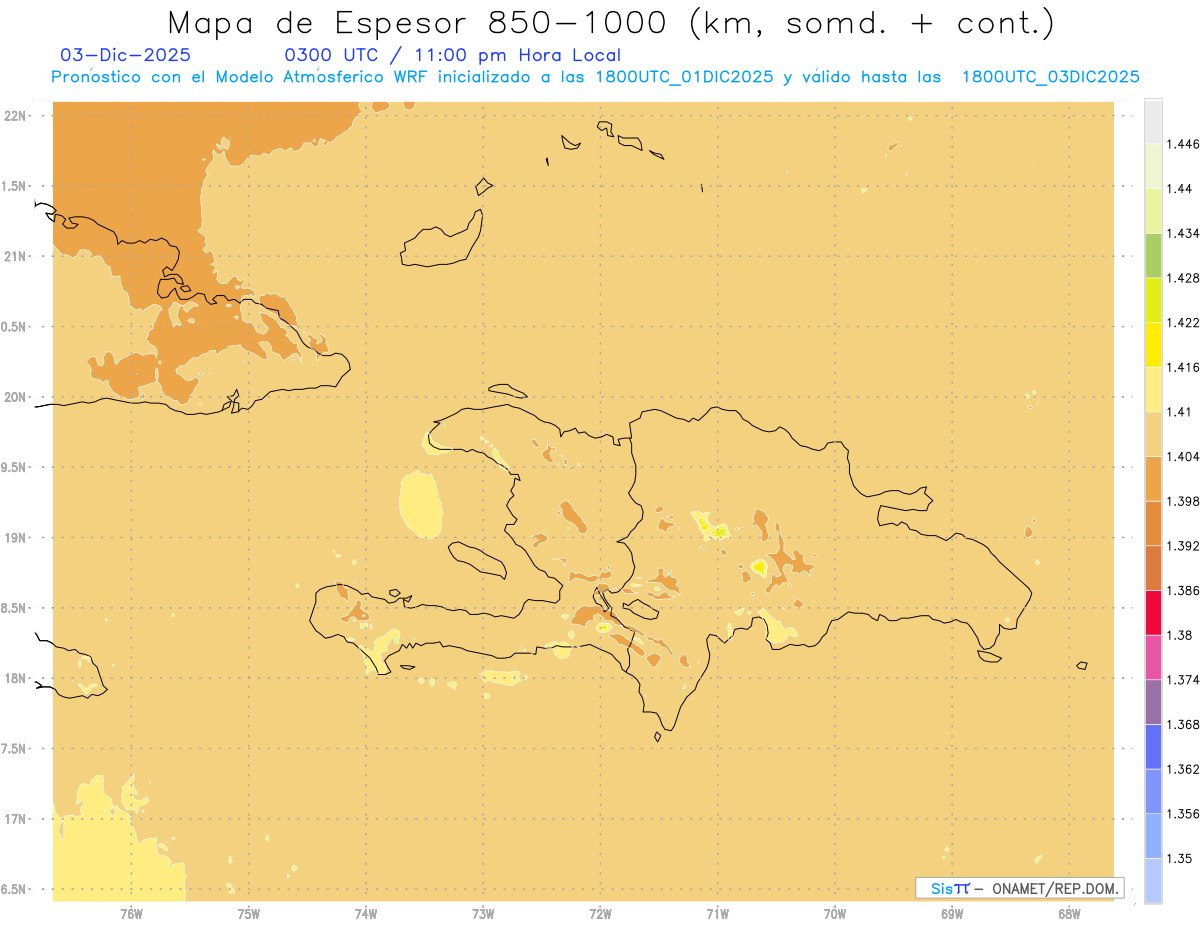Click the '20N' latitude label
The image size is (1200, 927).
(x=15, y=397)
